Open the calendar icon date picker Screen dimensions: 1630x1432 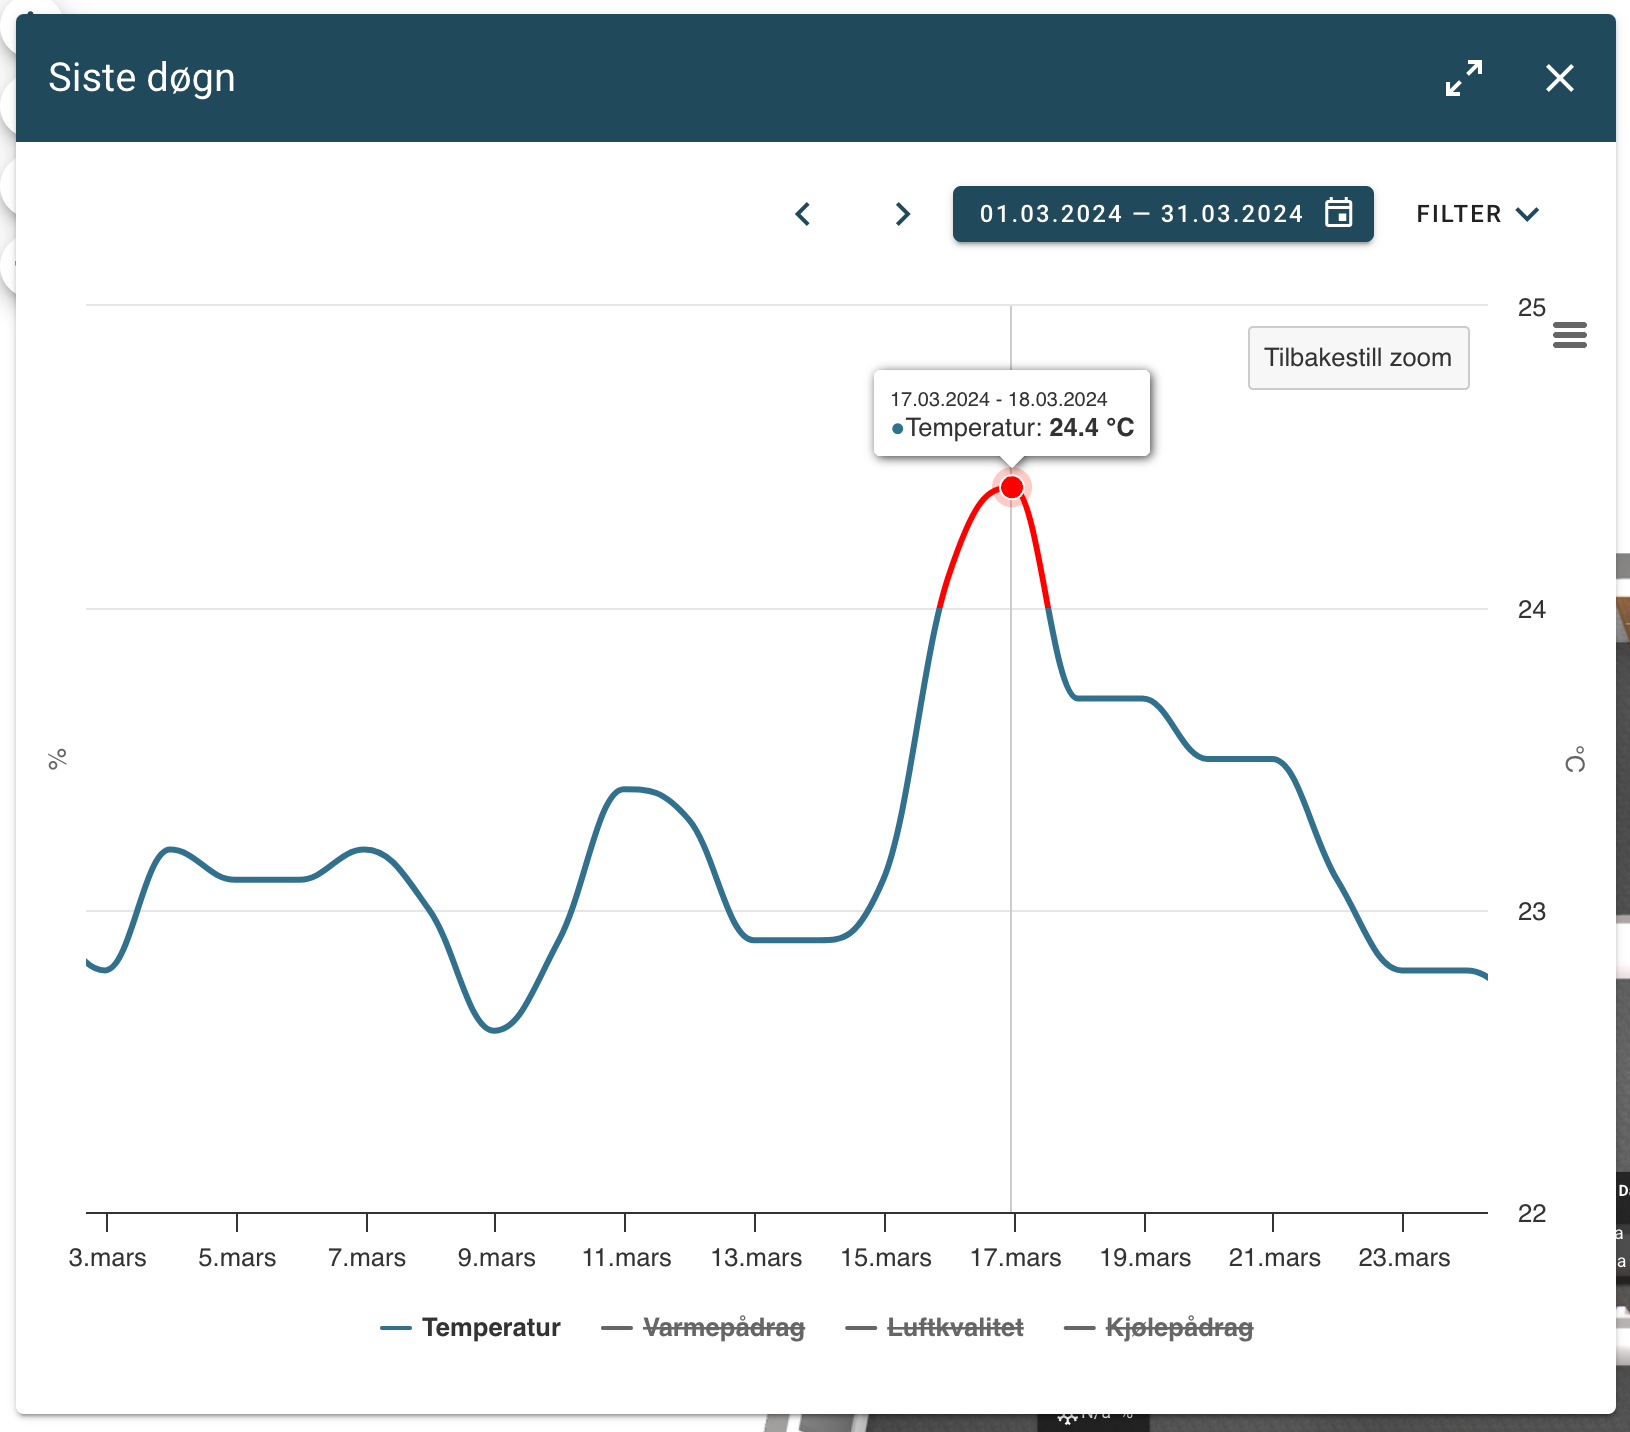[1338, 213]
